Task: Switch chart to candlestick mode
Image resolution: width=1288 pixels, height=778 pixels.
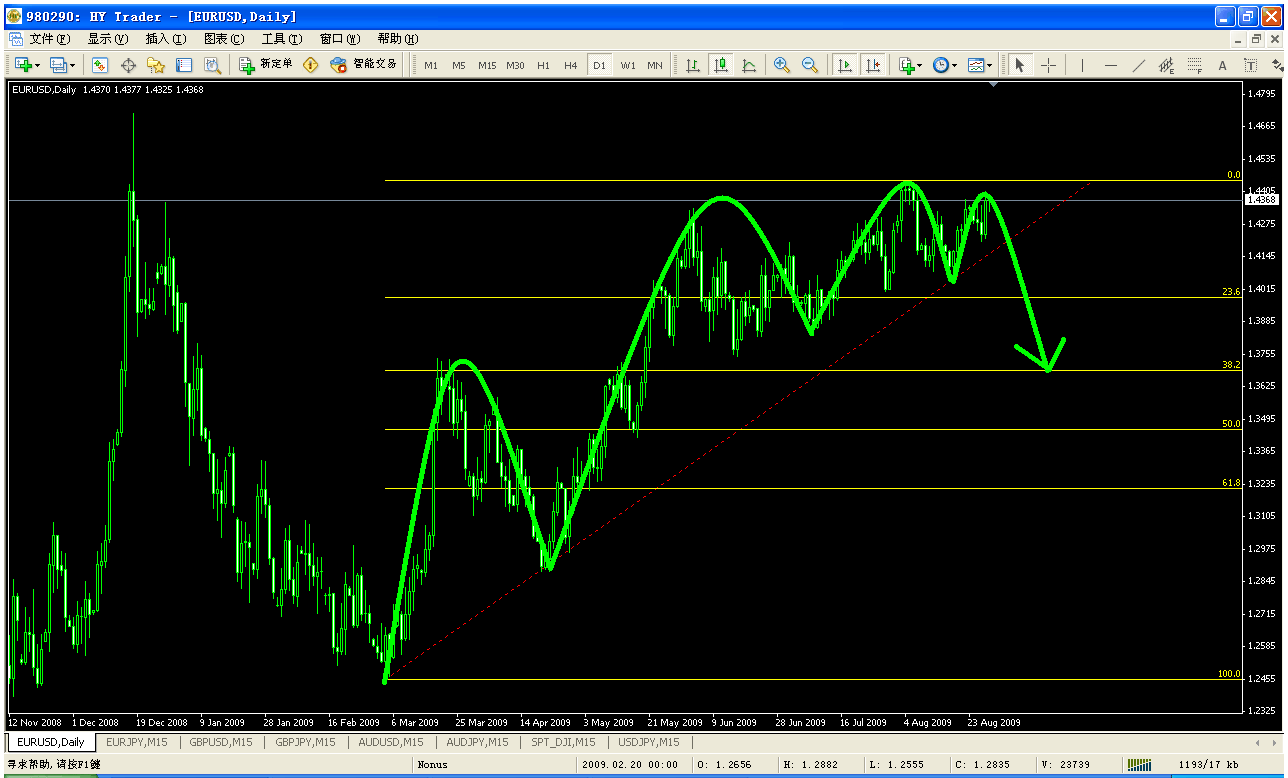Action: pyautogui.click(x=721, y=65)
